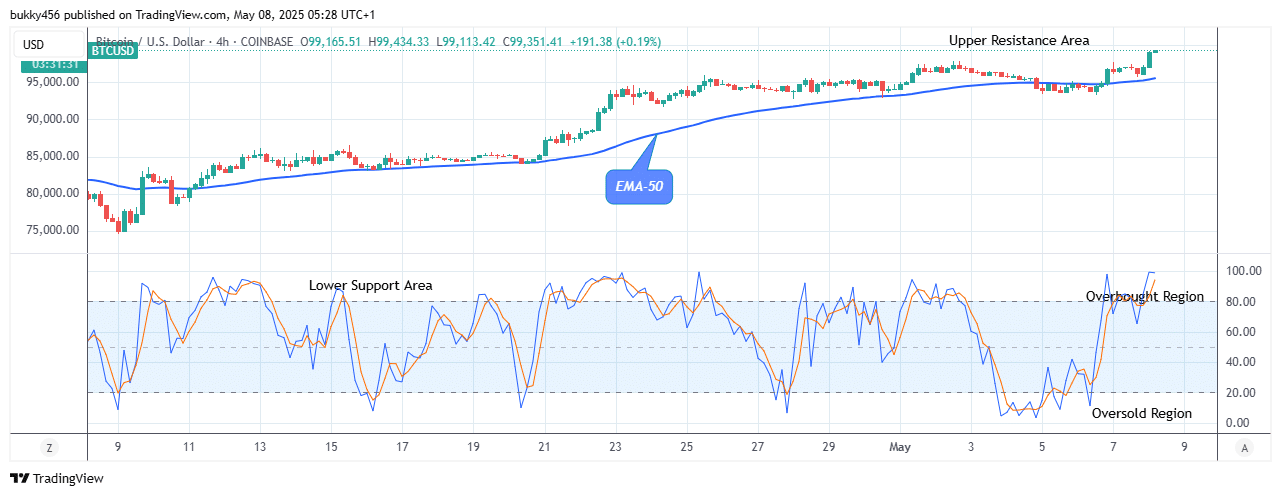Screen dimensions: 1281x496
Task: Click the H99,434.33 high value
Action: point(399,41)
